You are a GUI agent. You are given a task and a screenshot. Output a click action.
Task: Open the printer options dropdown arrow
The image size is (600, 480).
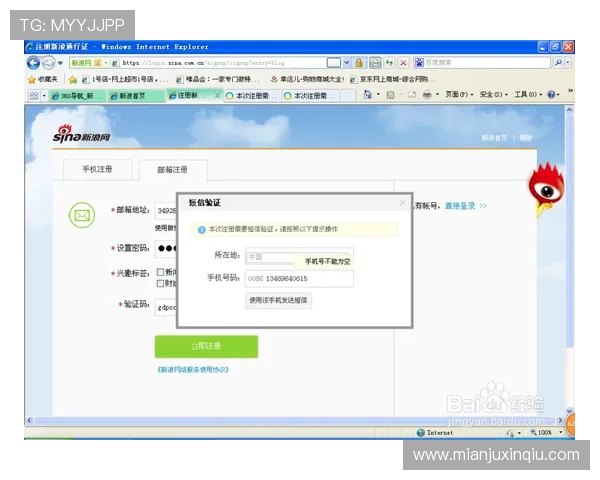click(437, 95)
